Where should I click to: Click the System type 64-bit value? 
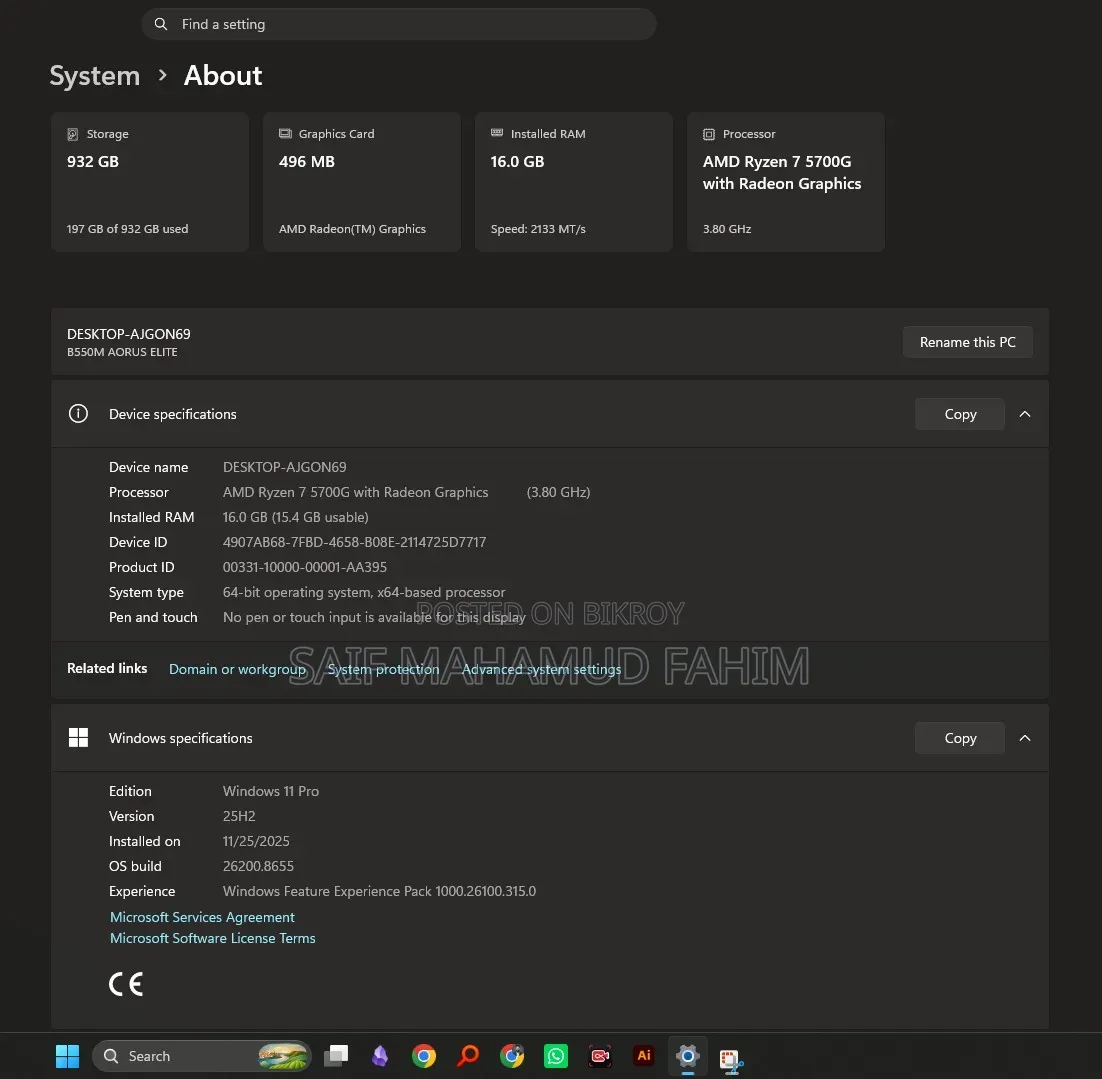363,593
